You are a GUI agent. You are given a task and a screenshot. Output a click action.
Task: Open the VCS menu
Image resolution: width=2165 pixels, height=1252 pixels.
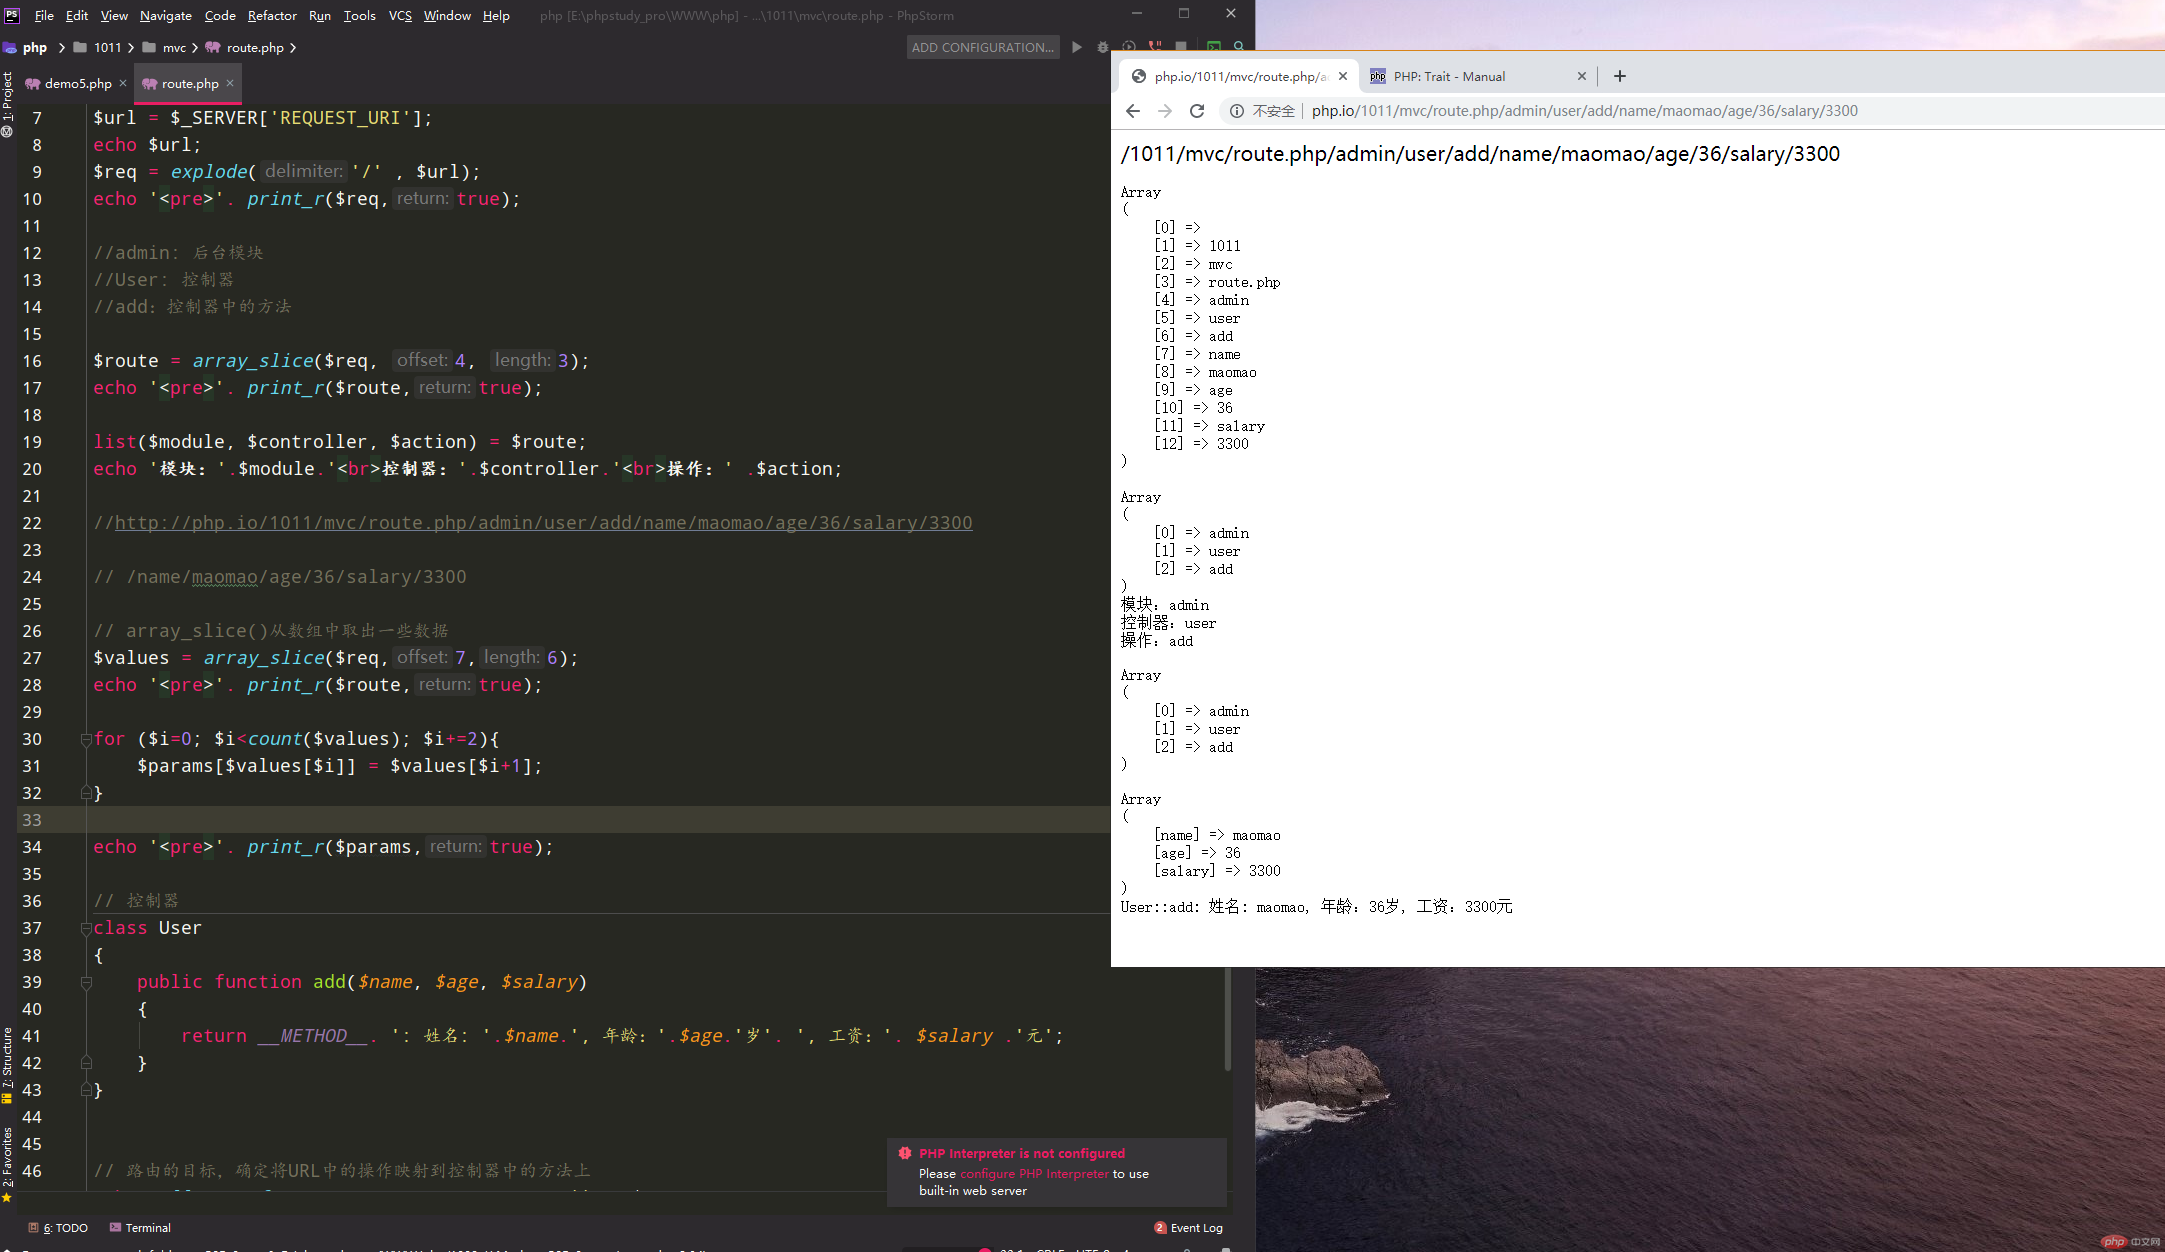400,15
